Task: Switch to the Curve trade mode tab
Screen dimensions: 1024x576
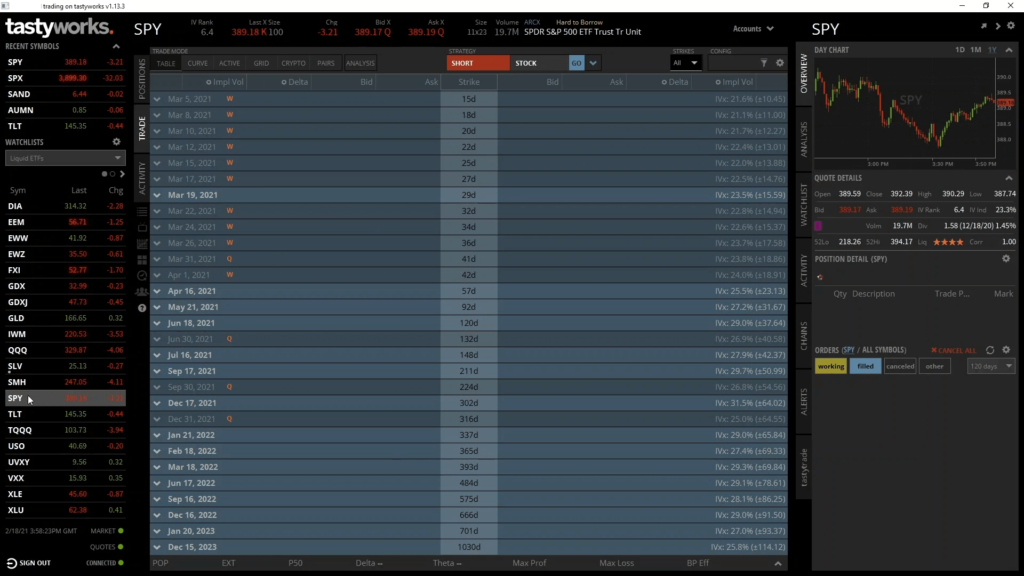Action: pyautogui.click(x=197, y=63)
